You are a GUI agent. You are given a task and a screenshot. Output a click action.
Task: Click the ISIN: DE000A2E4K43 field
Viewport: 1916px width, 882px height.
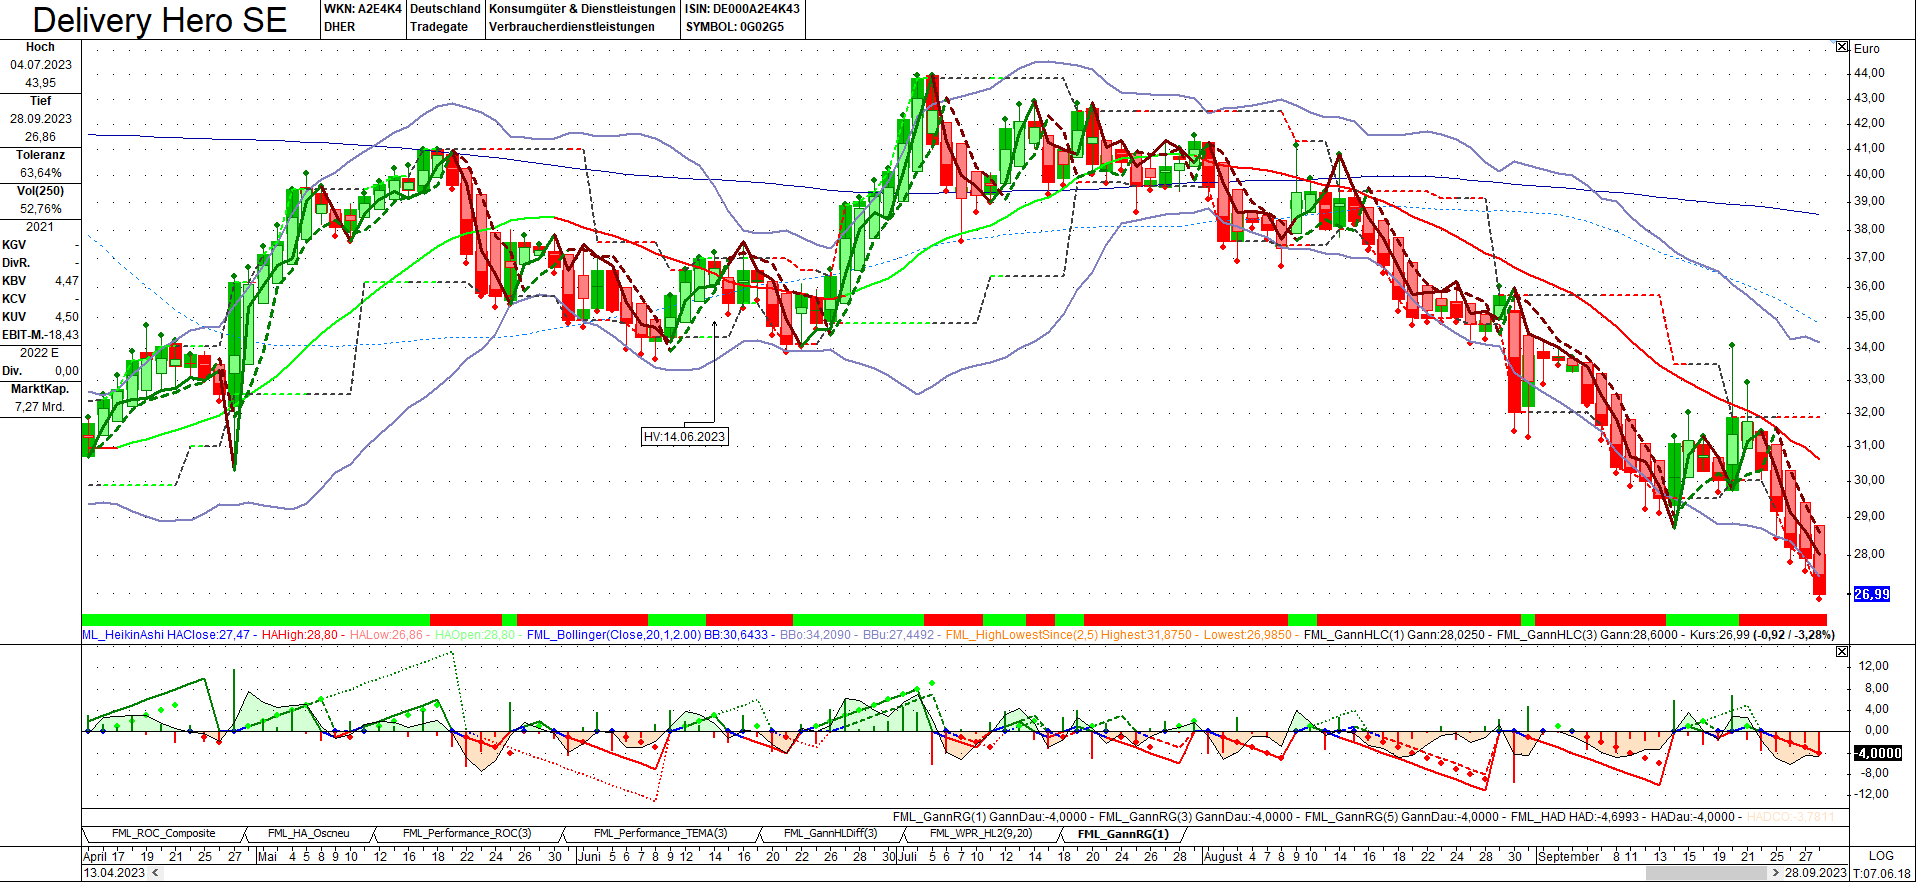pyautogui.click(x=742, y=9)
